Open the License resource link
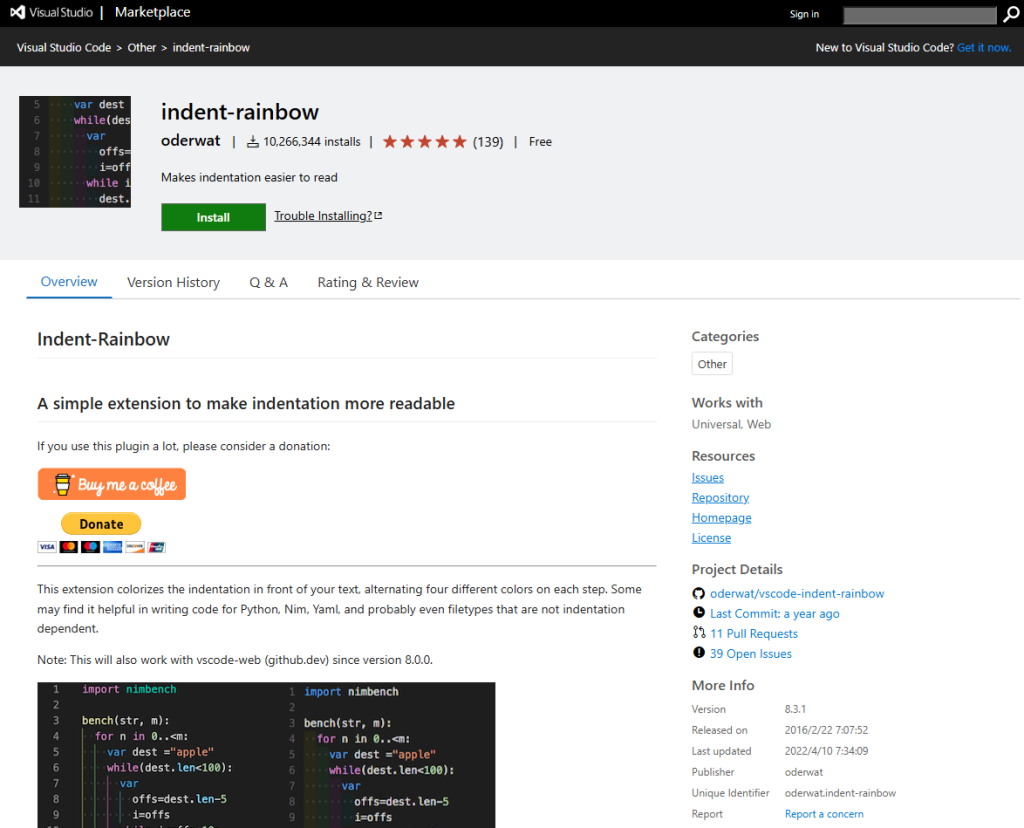Screen dimensions: 1024x828 coord(711,538)
